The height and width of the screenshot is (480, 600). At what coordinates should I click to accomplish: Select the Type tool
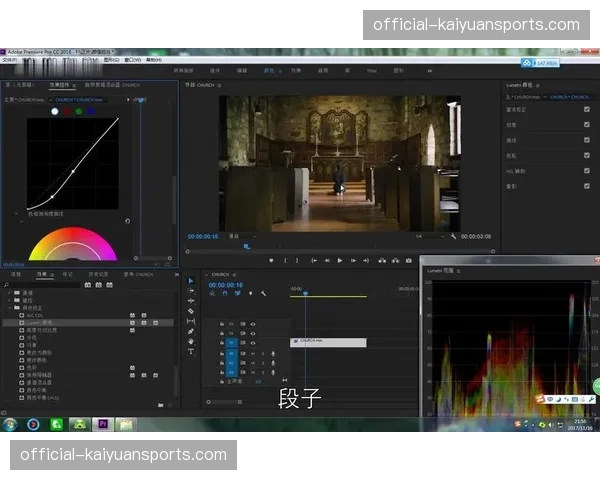click(x=191, y=351)
